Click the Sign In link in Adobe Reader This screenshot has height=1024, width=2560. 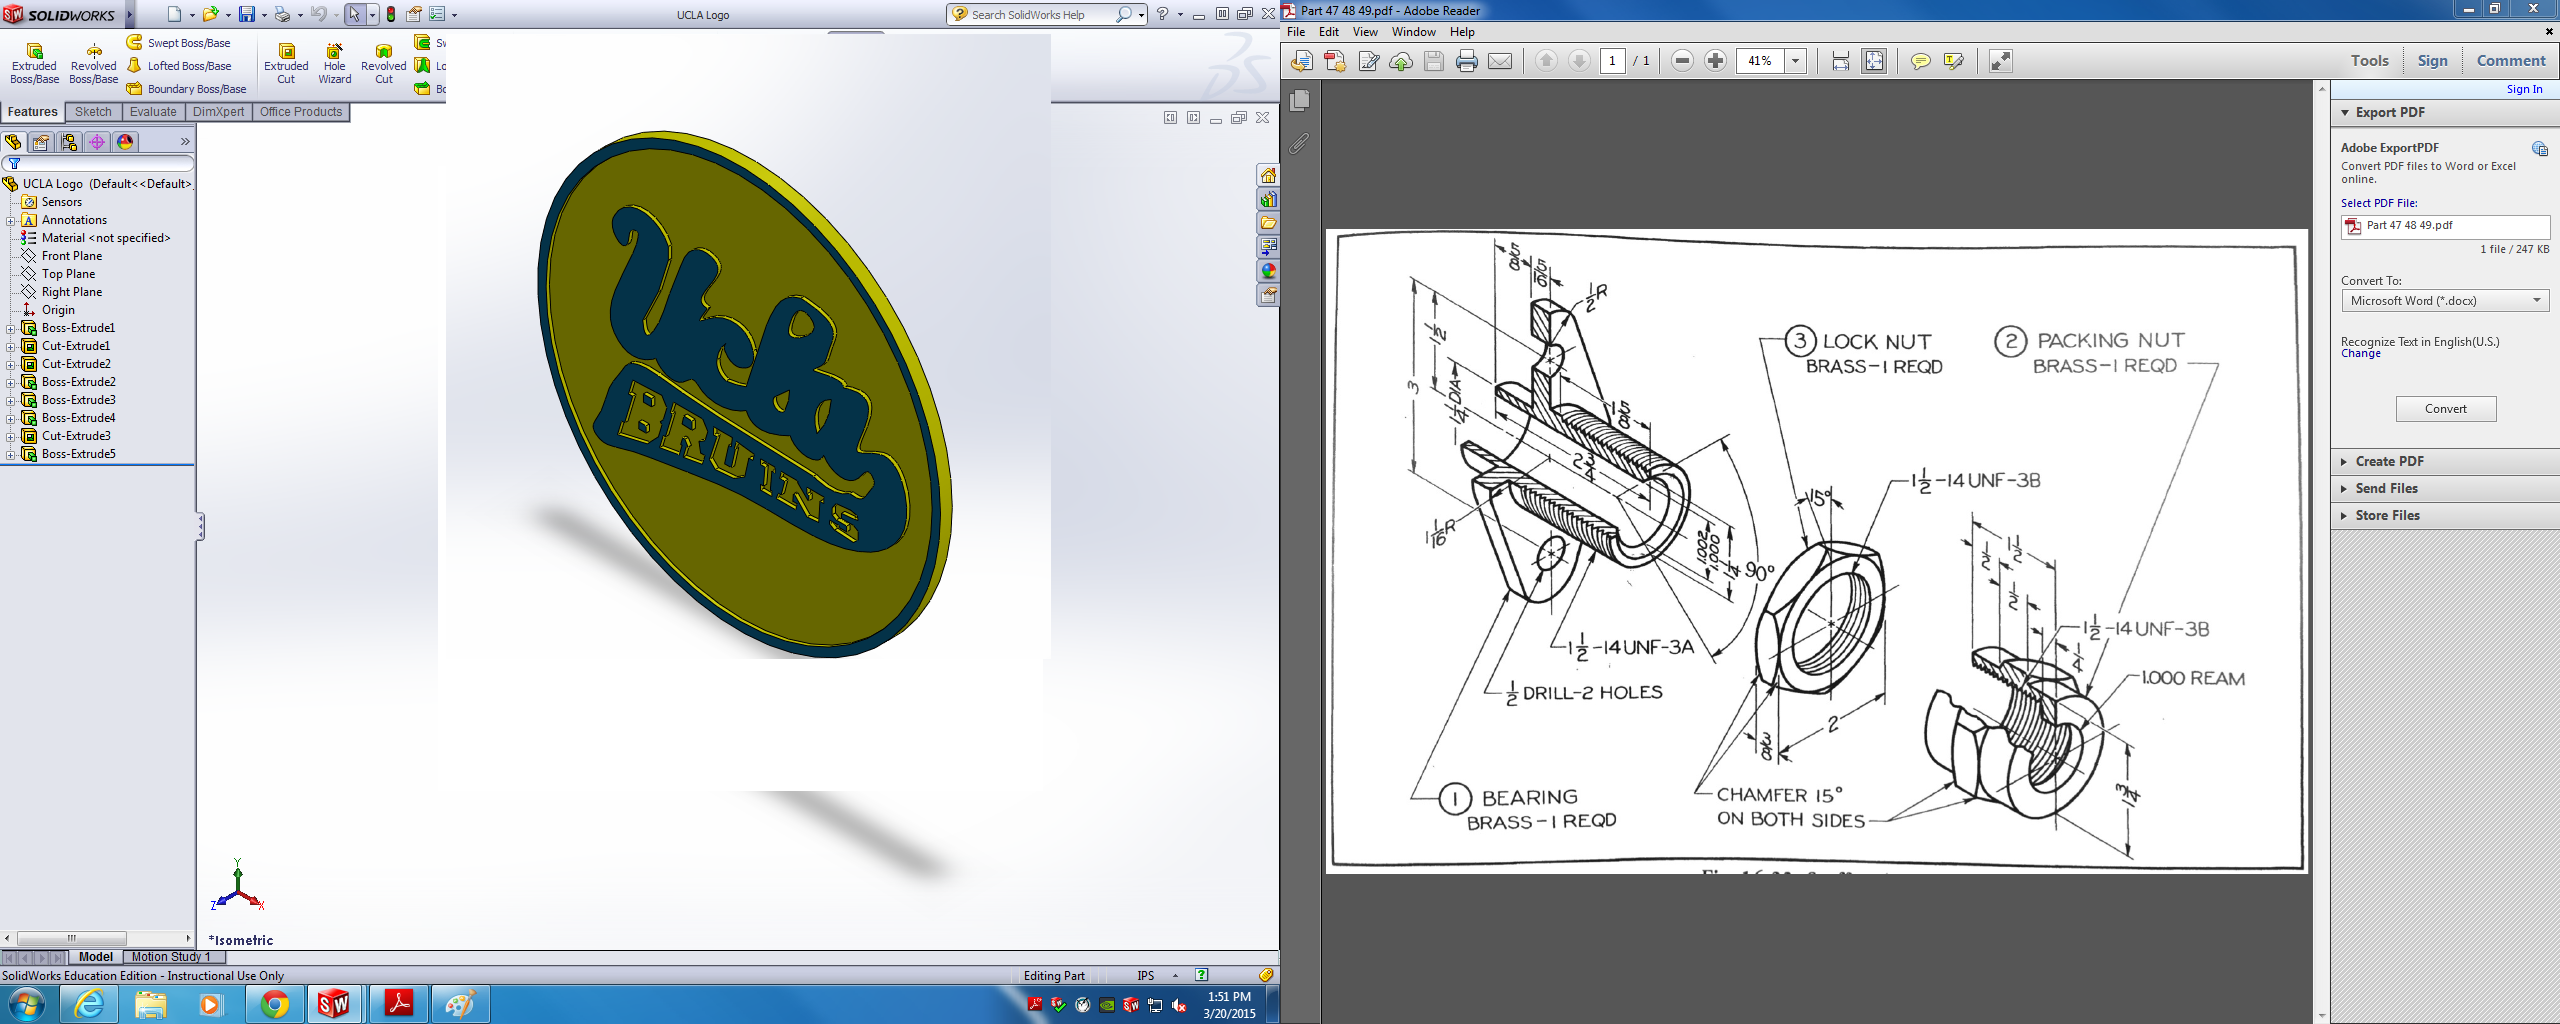tap(2524, 89)
